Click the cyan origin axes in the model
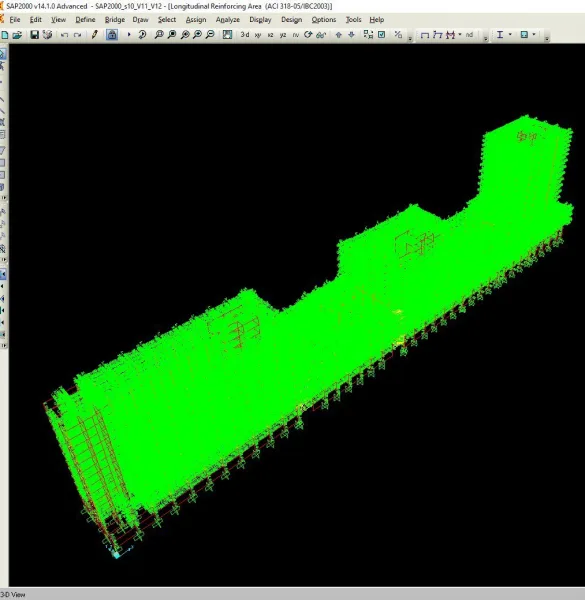585x600 pixels. coord(116,554)
